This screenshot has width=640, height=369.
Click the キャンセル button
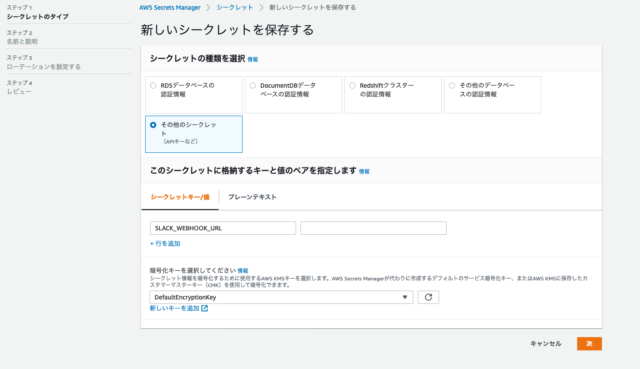pyautogui.click(x=546, y=344)
